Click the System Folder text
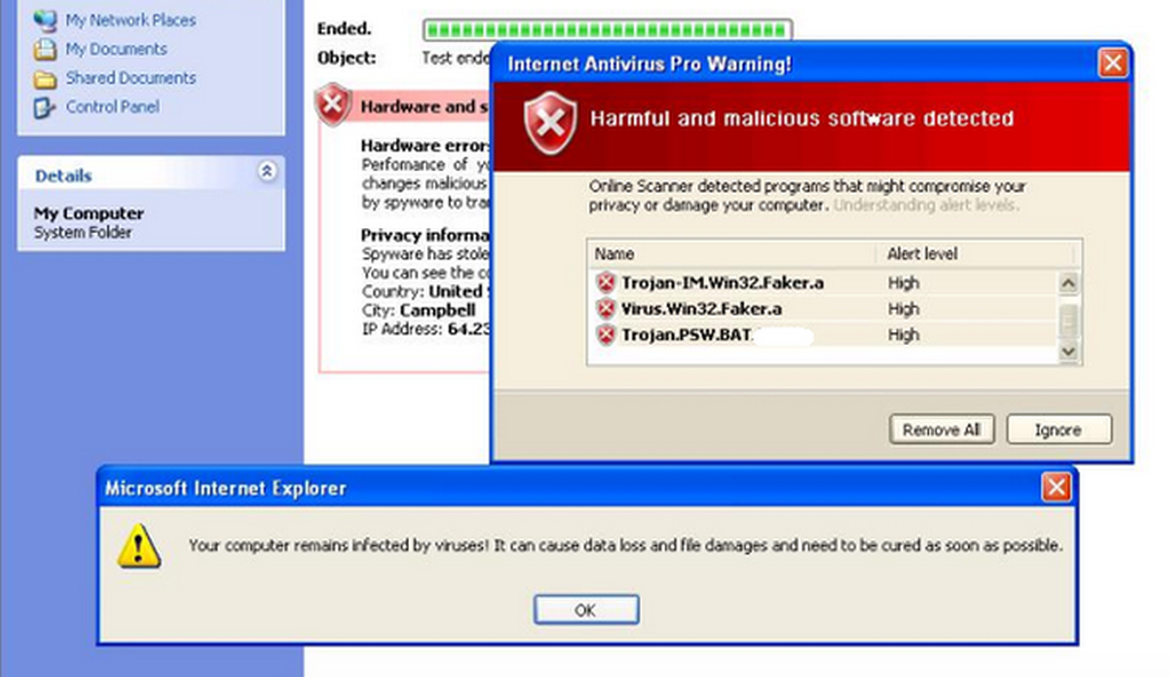 tap(83, 233)
